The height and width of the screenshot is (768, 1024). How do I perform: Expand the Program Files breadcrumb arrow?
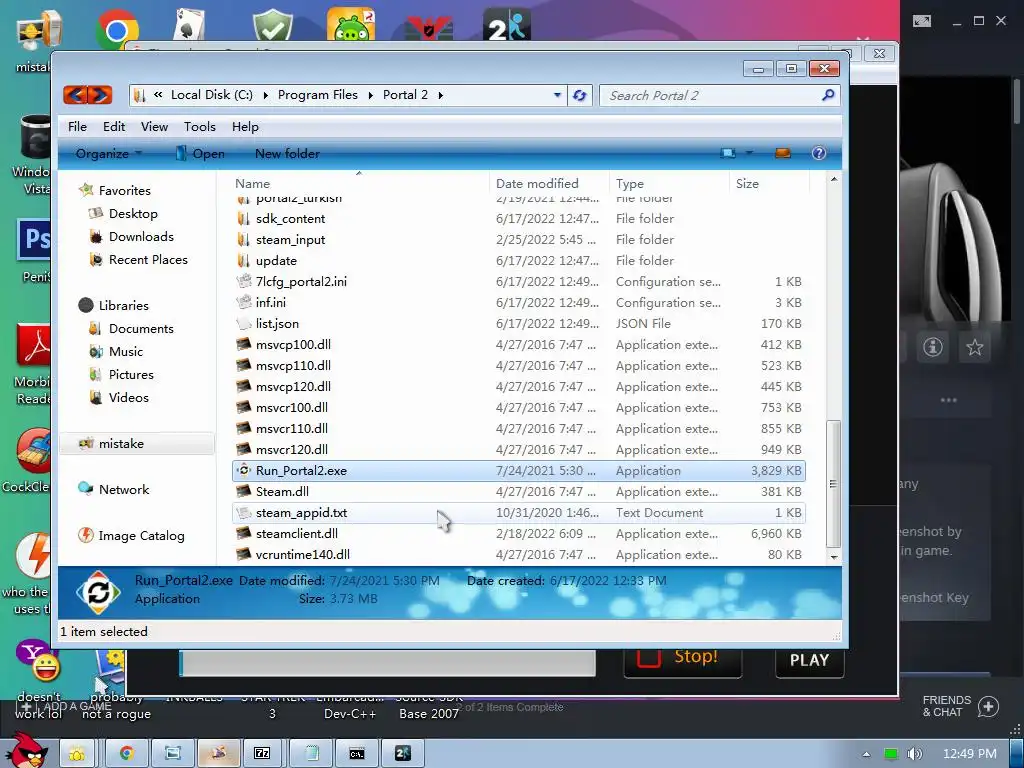coord(370,95)
